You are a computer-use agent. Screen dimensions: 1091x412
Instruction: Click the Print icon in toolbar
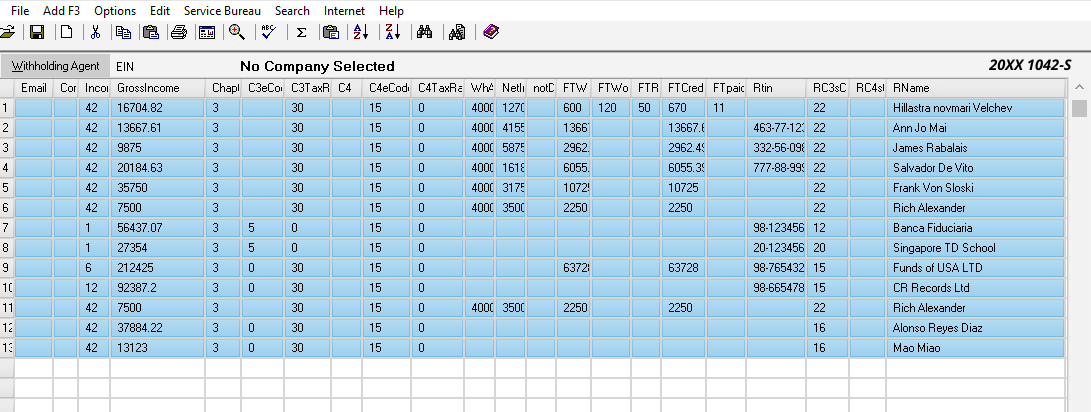pyautogui.click(x=178, y=32)
